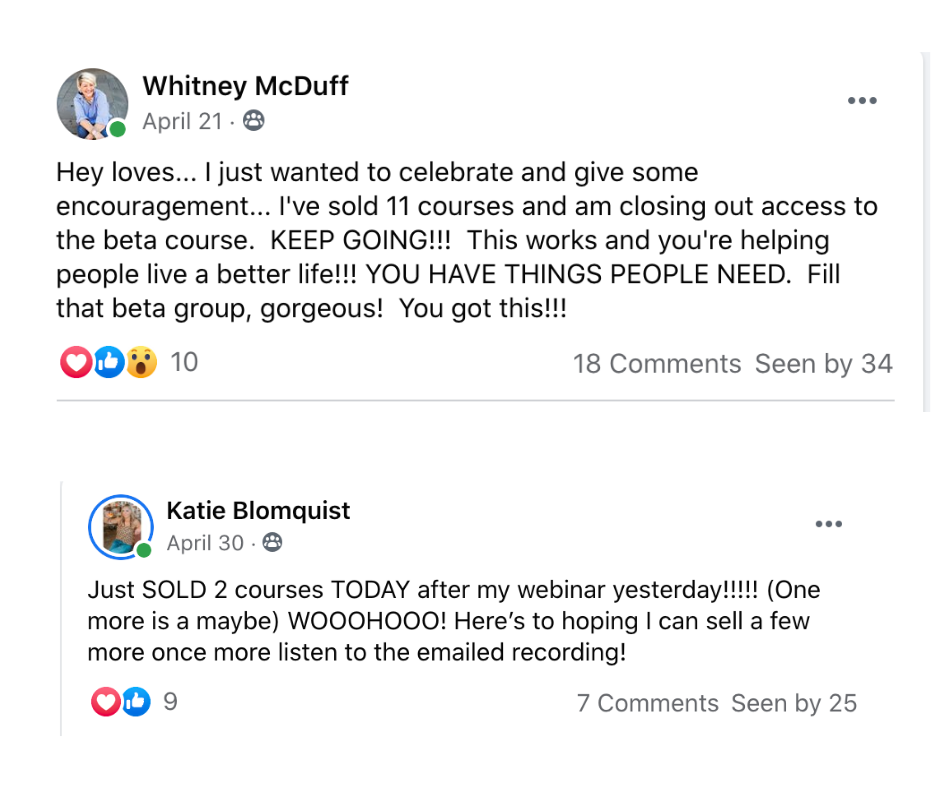Click group privacy icon beside April 30
The height and width of the screenshot is (788, 940).
tap(272, 543)
